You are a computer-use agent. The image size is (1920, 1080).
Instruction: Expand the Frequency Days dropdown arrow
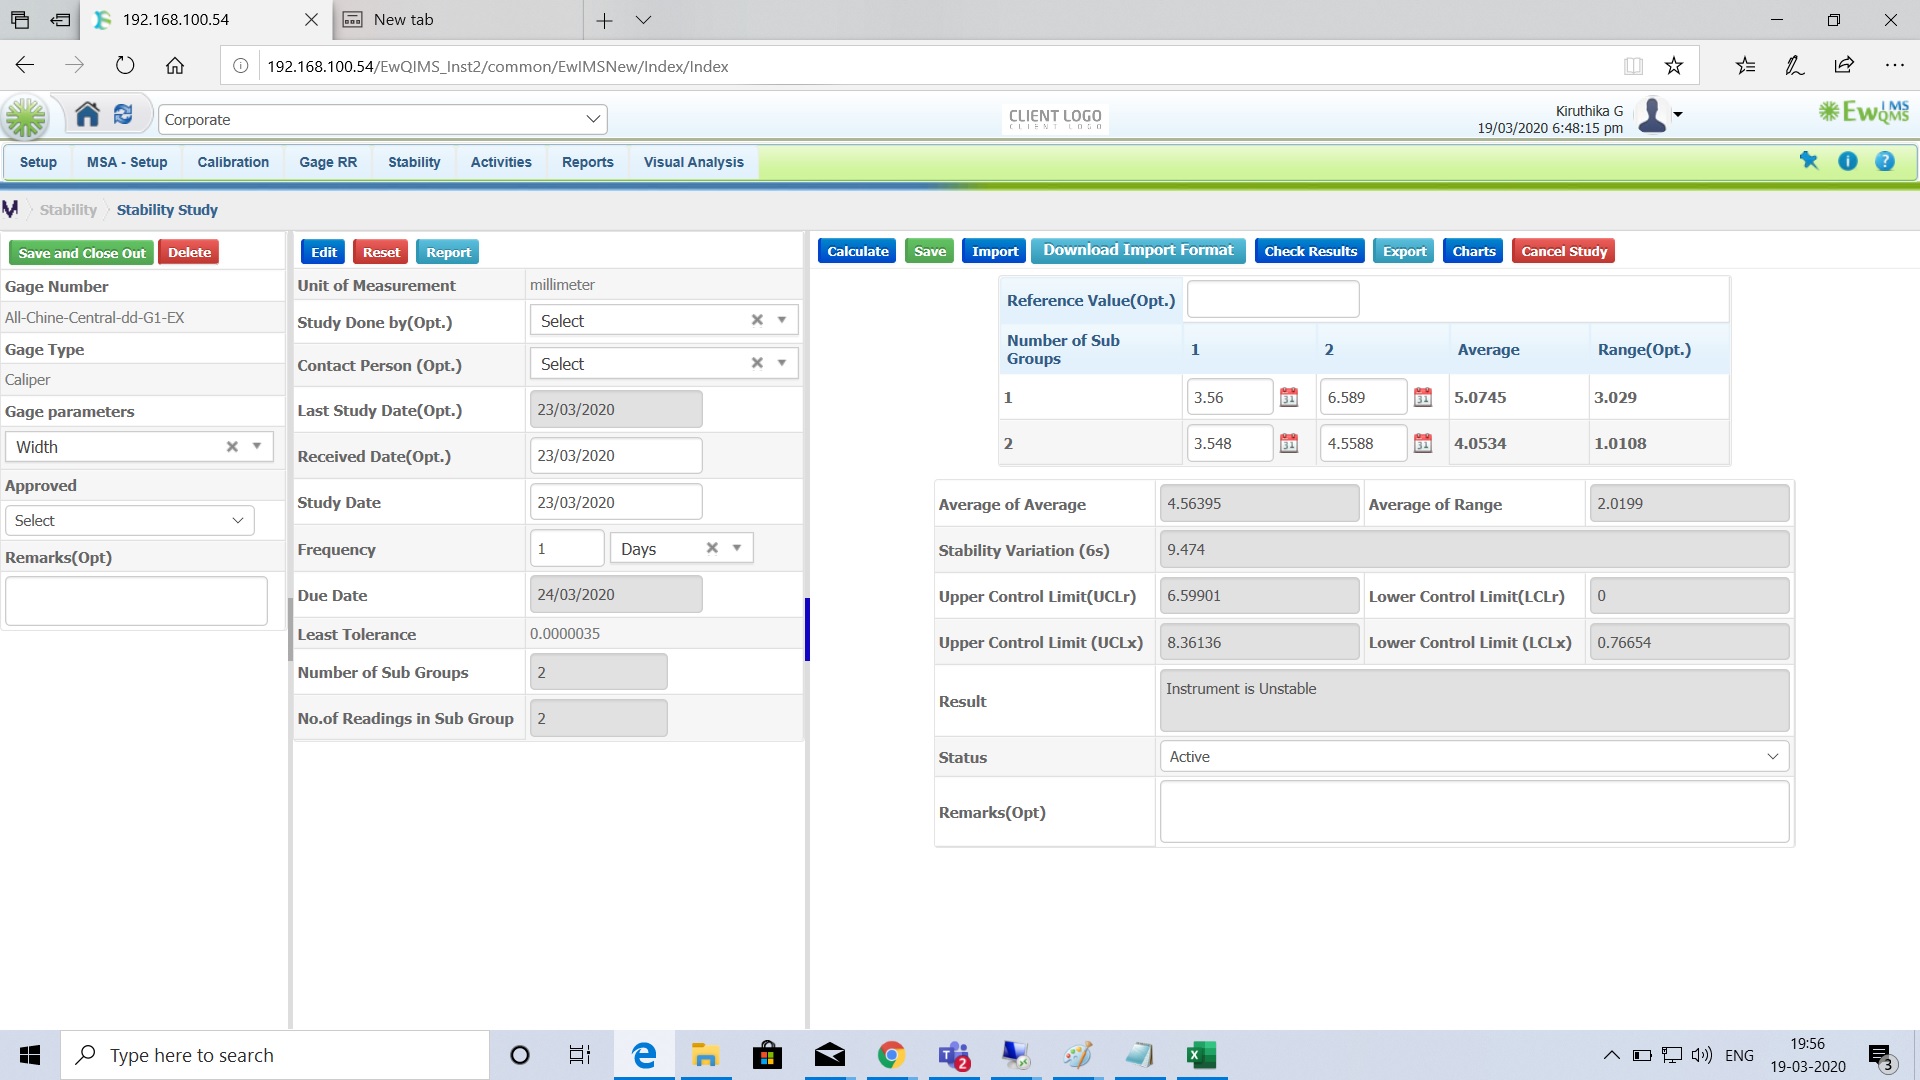point(737,548)
